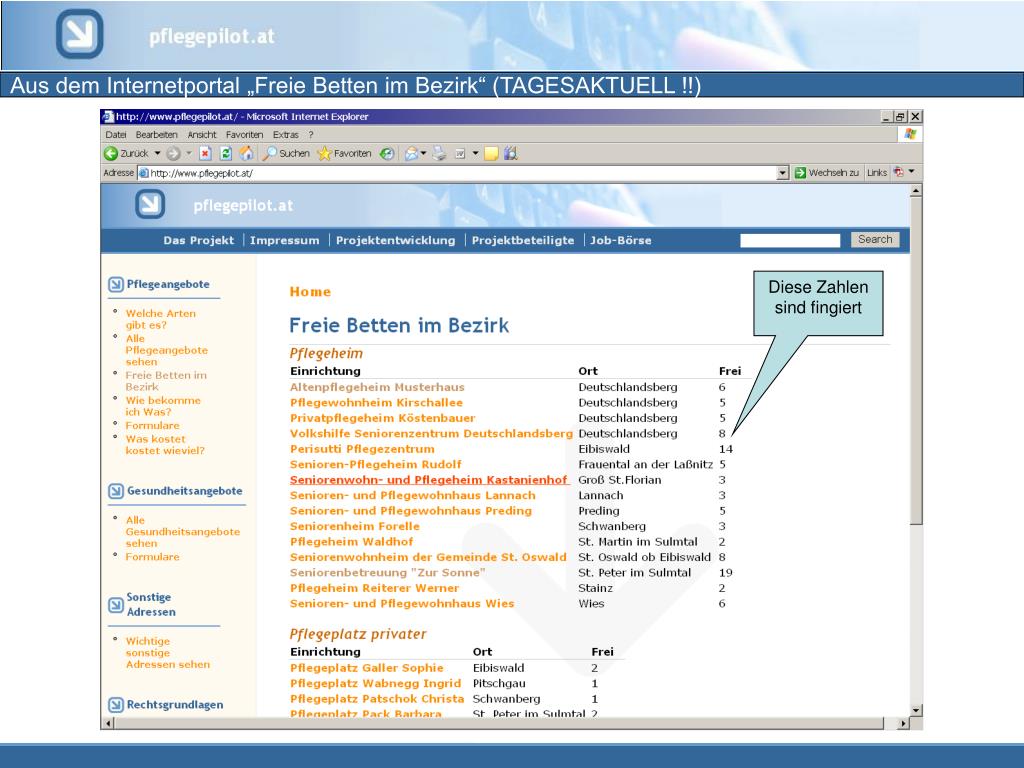The image size is (1024, 768).
Task: Open Pflegewohnheim Kirschallee link
Action: pyautogui.click(x=376, y=403)
